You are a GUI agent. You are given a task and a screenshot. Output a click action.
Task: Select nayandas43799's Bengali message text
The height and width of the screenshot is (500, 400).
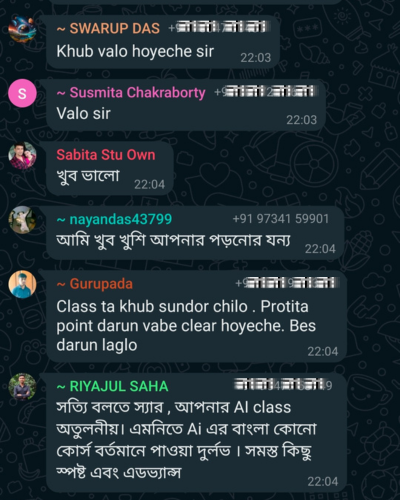click(x=173, y=240)
